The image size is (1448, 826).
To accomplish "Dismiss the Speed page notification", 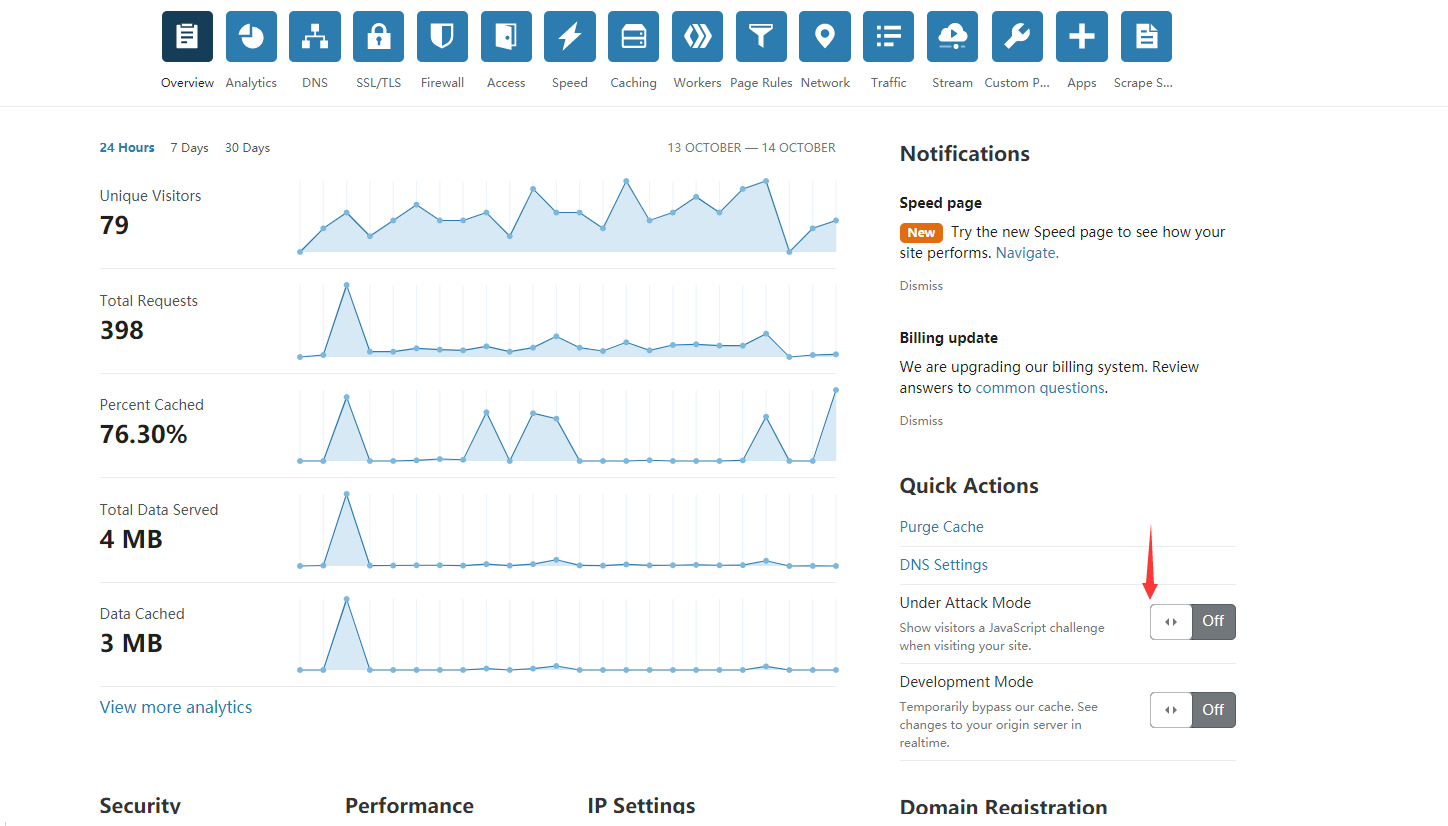I will point(921,286).
